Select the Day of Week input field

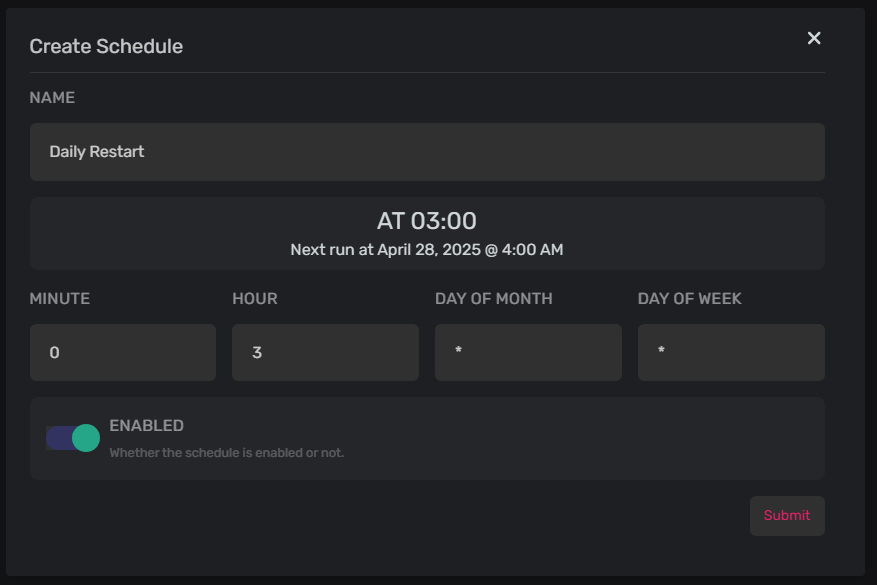pos(731,352)
